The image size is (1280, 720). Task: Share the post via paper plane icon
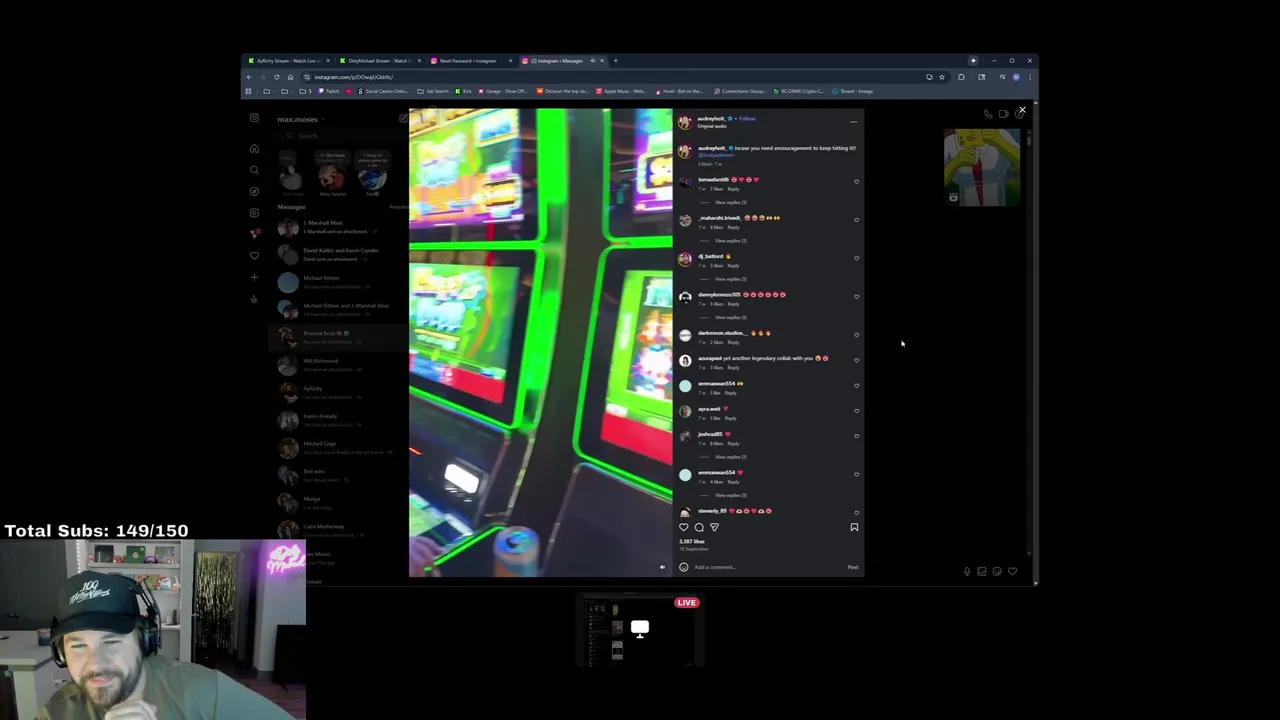(x=714, y=527)
